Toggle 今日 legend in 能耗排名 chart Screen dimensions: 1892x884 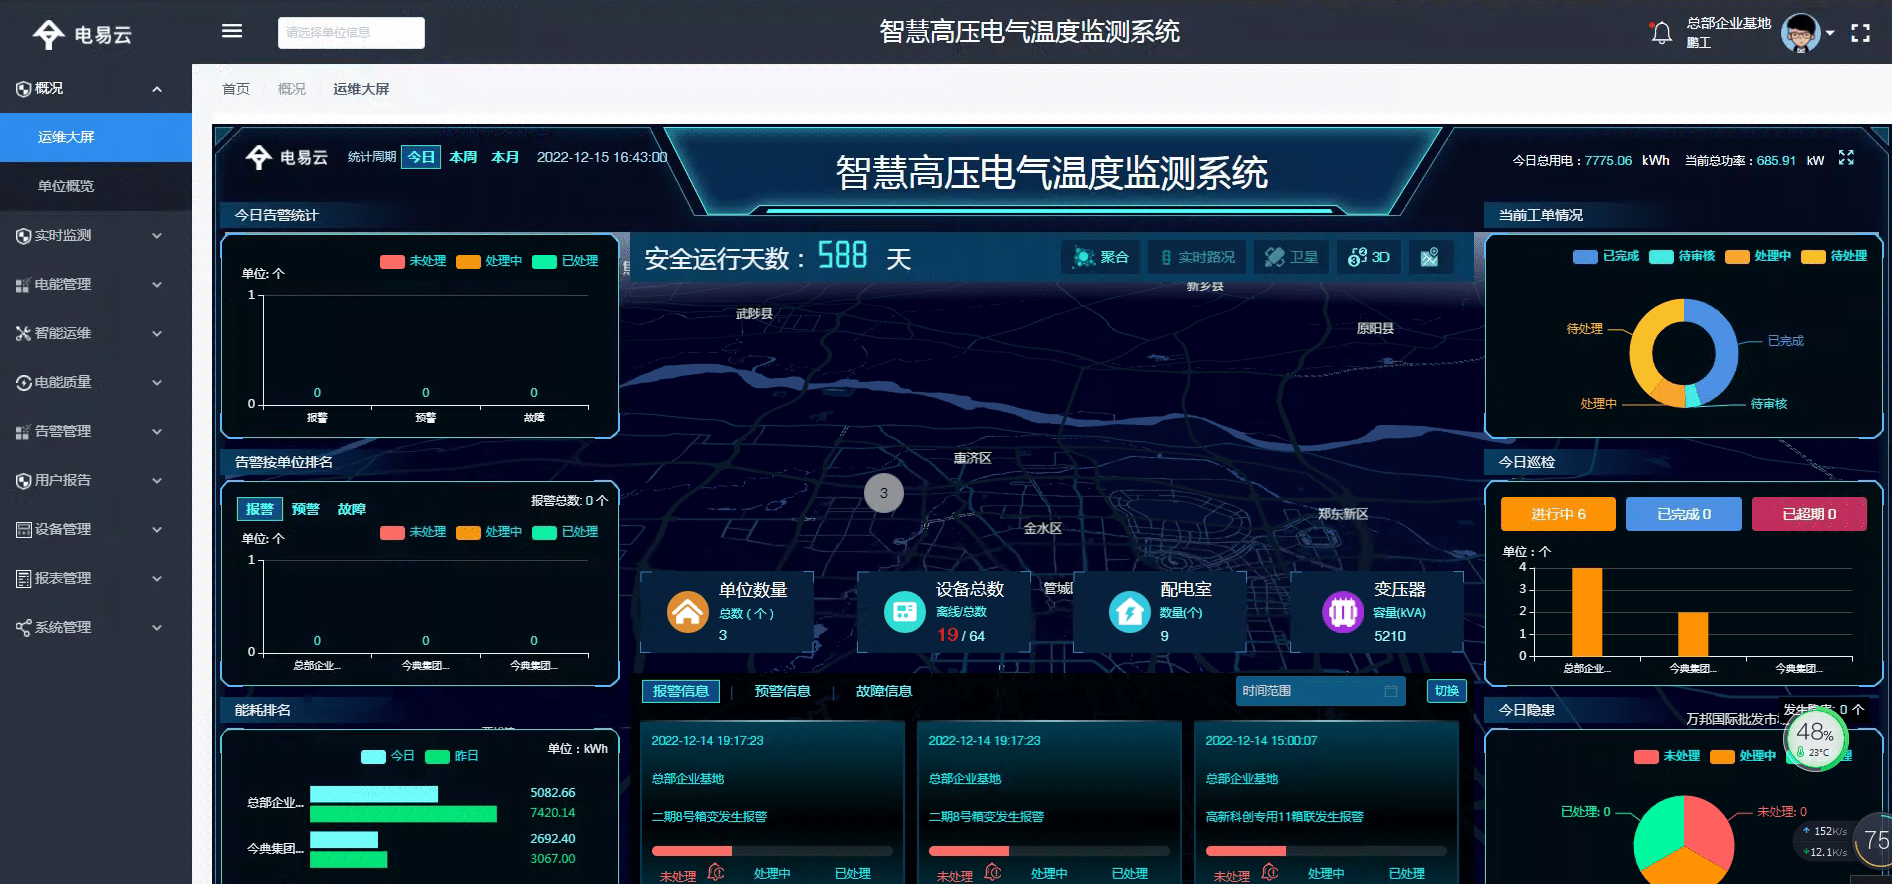(387, 756)
